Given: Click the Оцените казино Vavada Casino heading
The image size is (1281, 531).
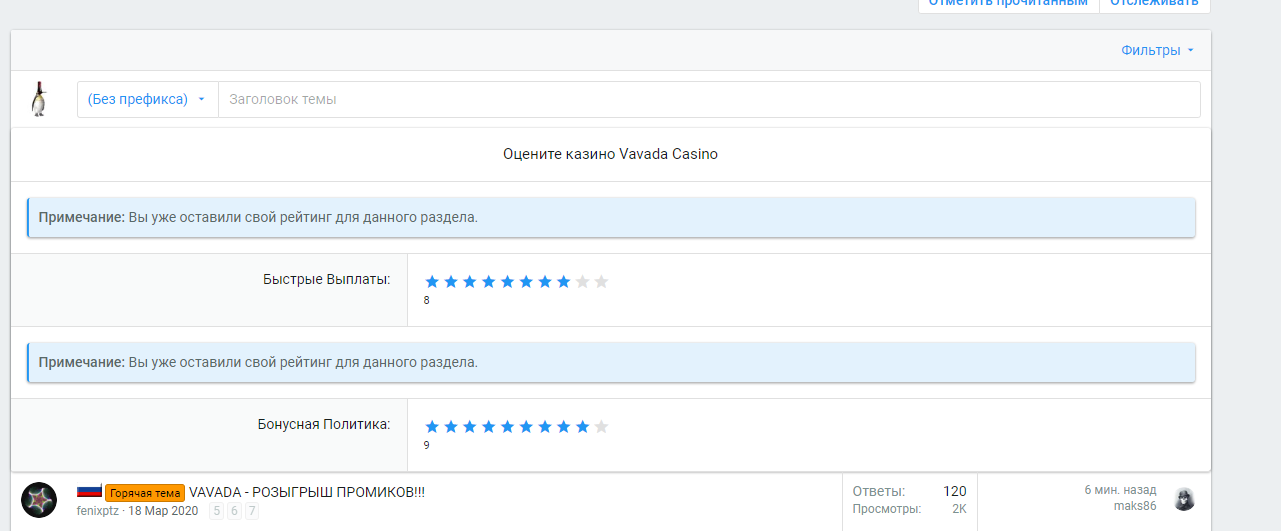Looking at the screenshot, I should (610, 154).
